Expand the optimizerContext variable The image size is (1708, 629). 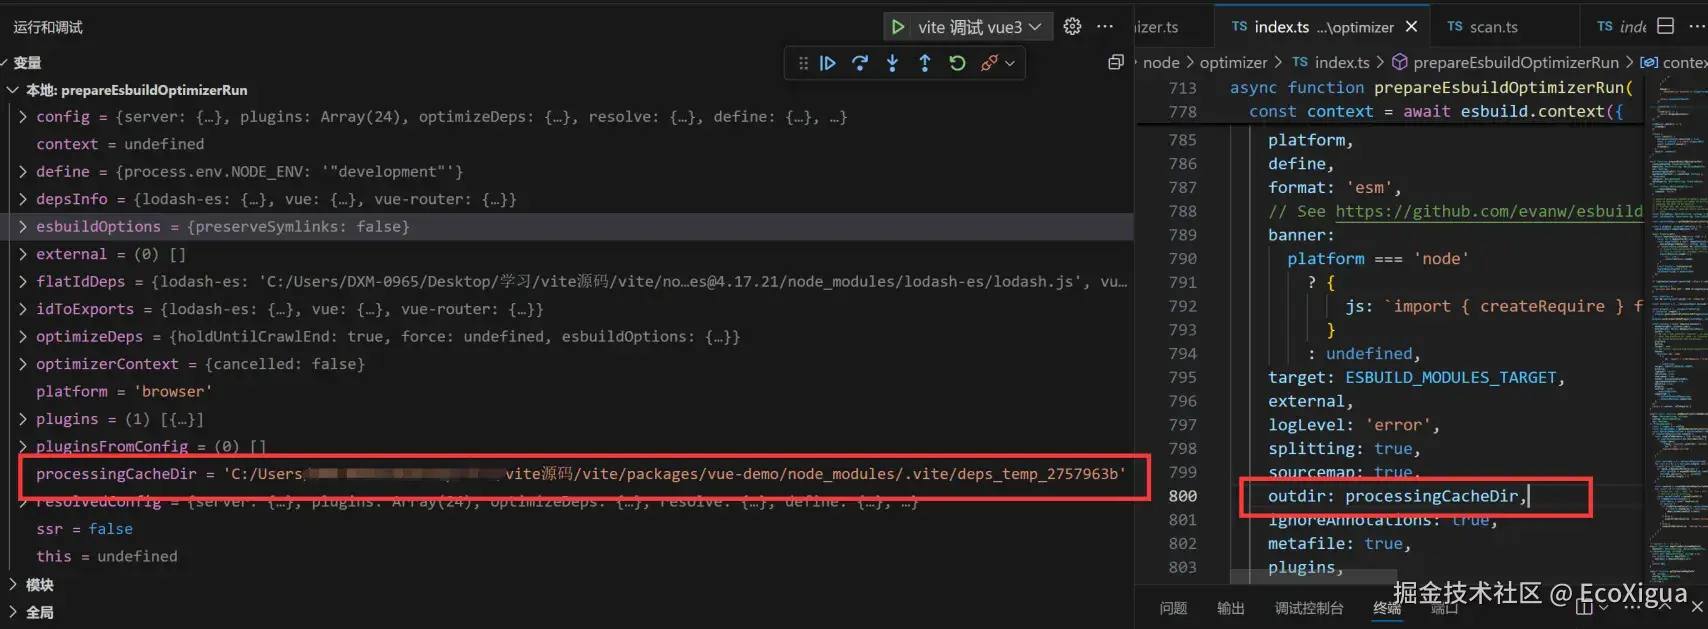click(x=23, y=364)
